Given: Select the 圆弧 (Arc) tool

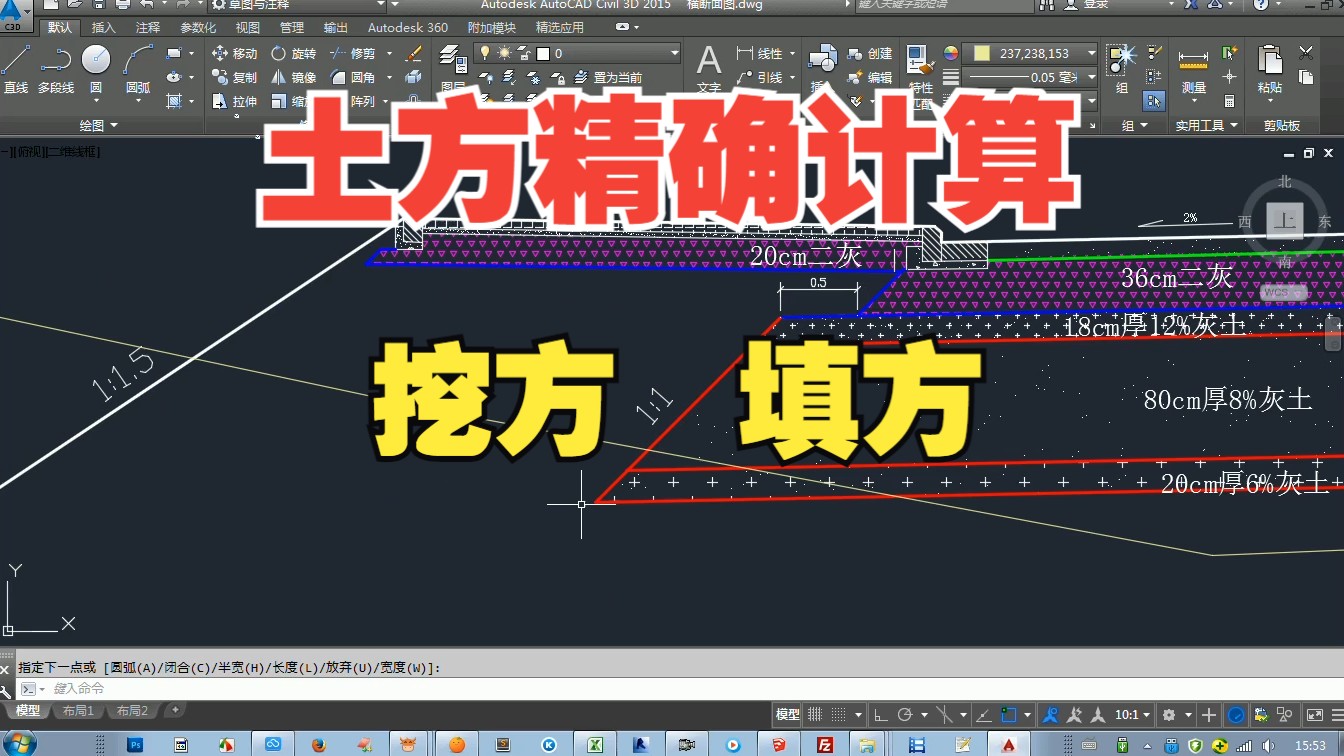Looking at the screenshot, I should pos(138,69).
